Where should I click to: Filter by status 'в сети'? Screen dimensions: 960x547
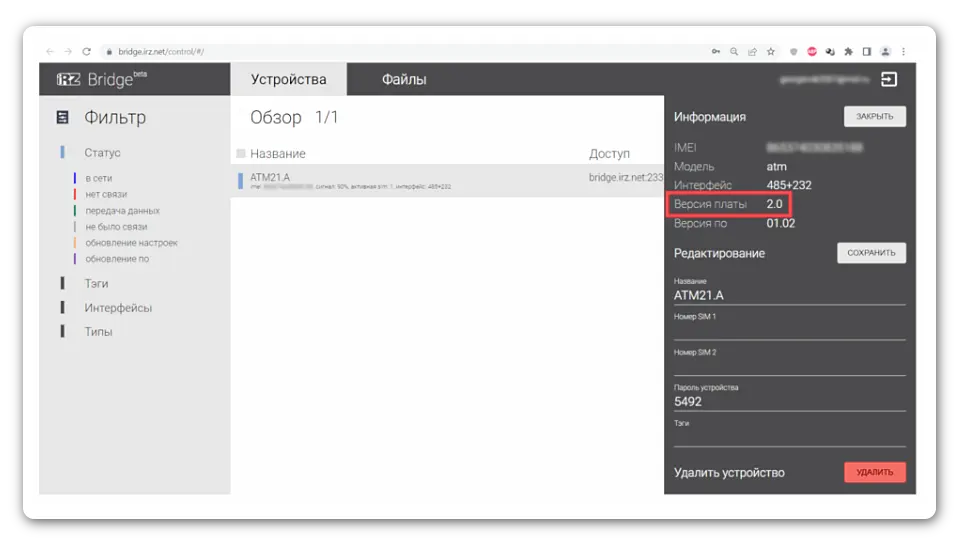pos(98,178)
